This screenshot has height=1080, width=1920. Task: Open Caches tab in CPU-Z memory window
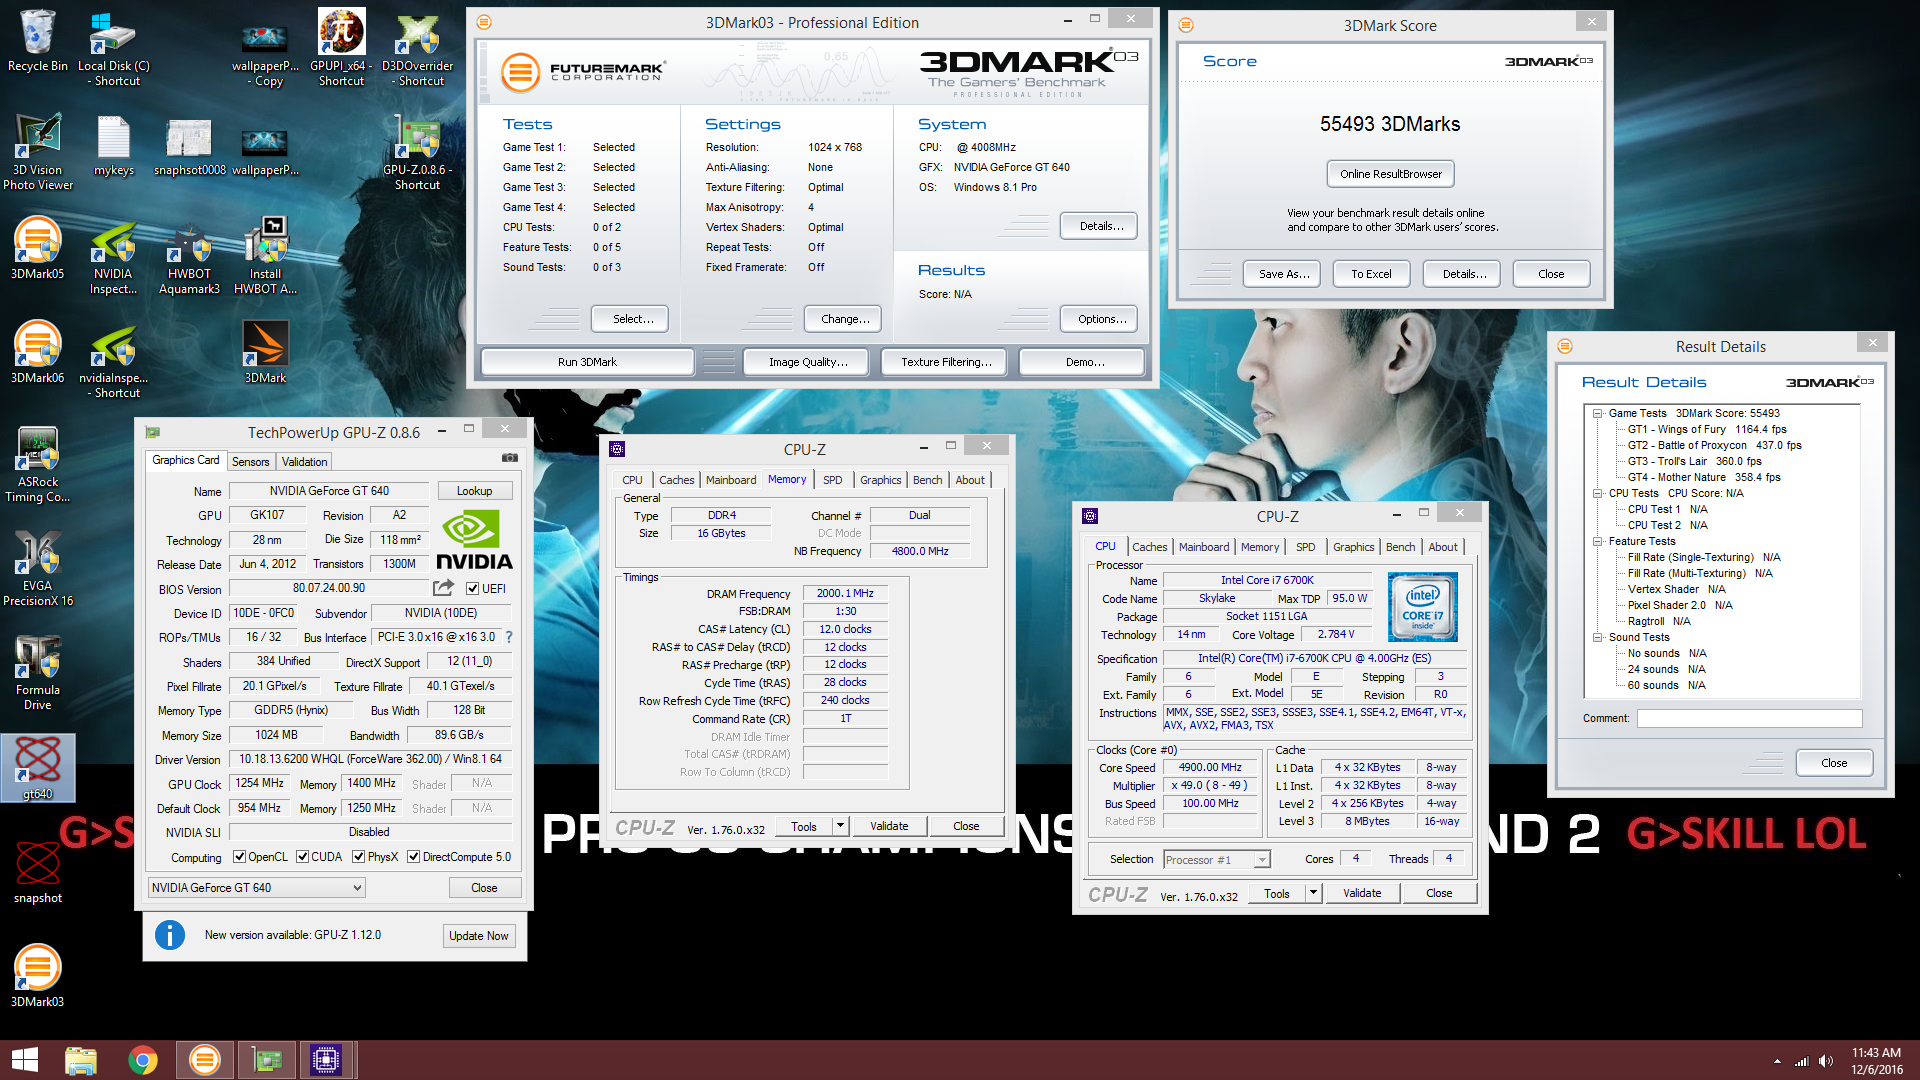tap(676, 480)
